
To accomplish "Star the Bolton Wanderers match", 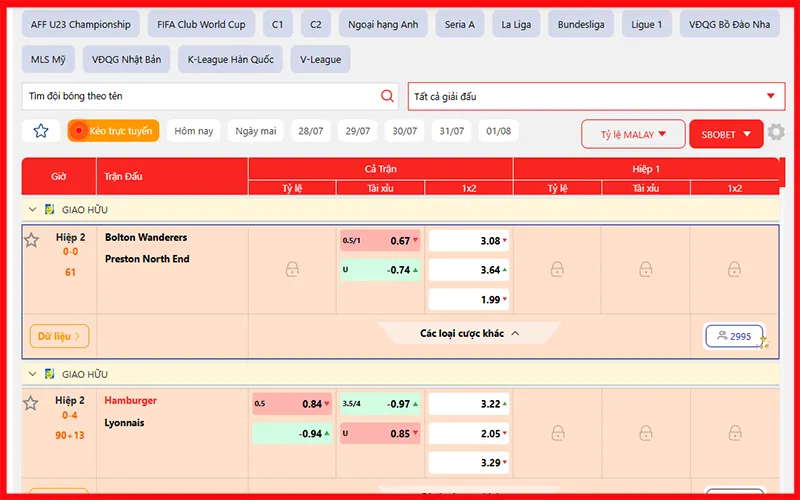I will (32, 240).
